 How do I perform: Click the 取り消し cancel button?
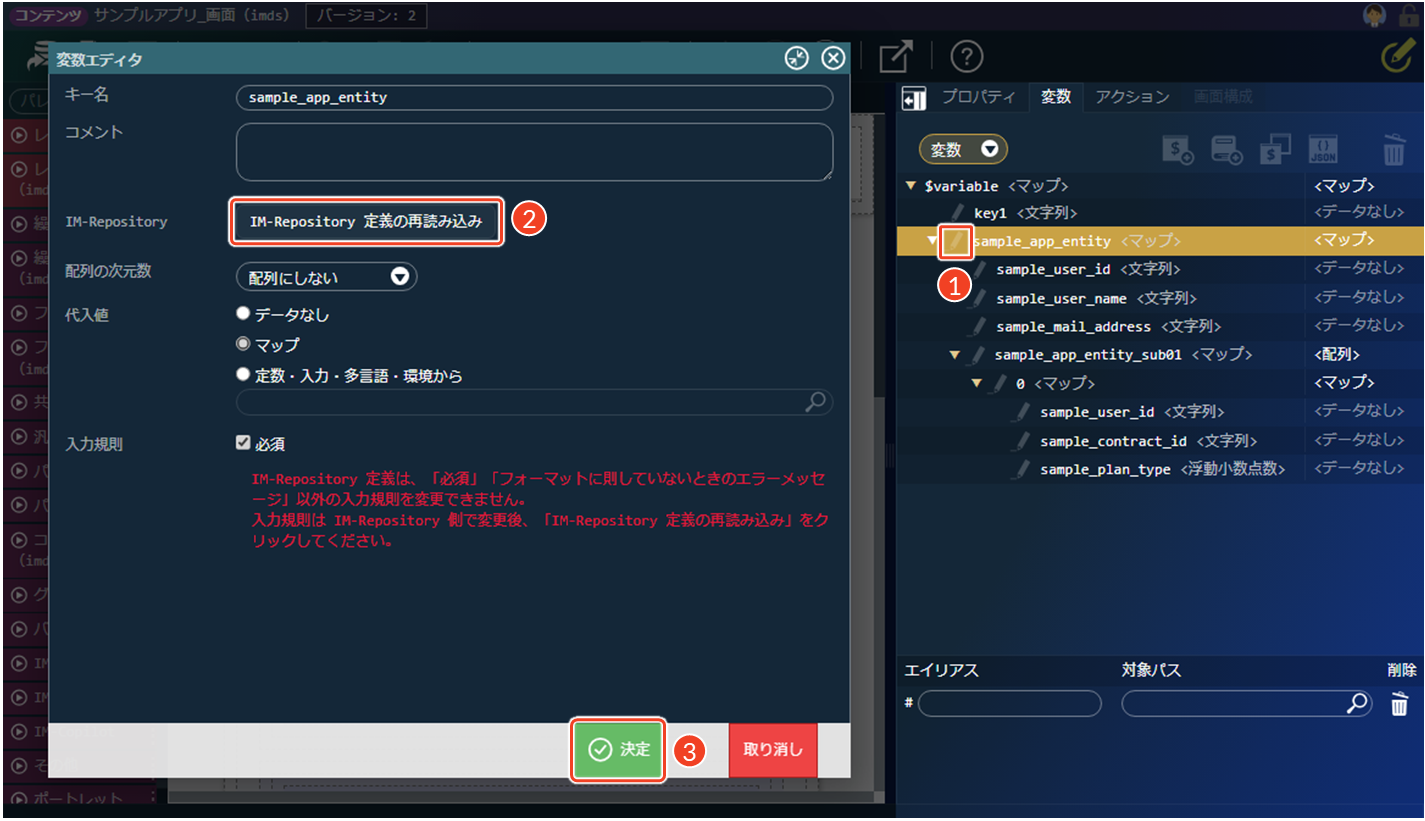click(773, 750)
